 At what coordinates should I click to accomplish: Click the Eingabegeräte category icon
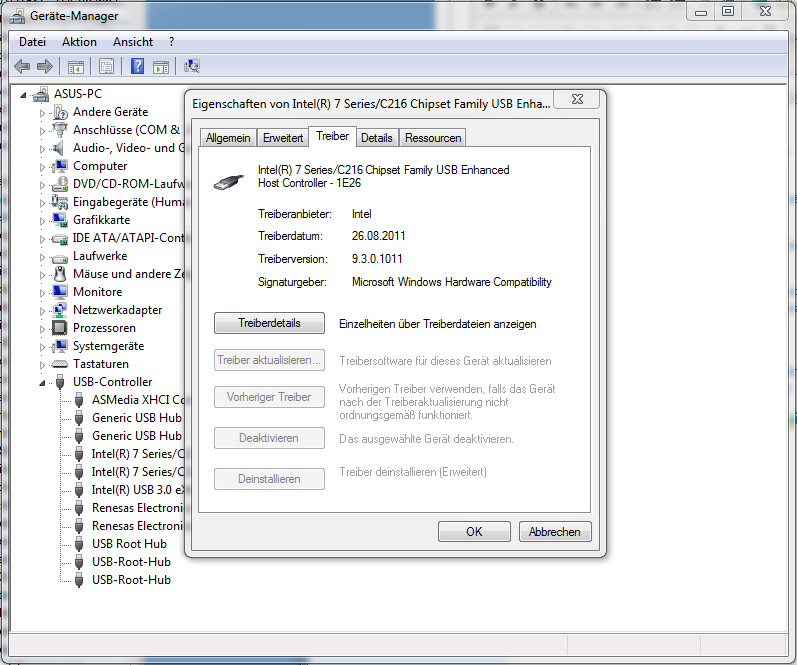tap(60, 202)
